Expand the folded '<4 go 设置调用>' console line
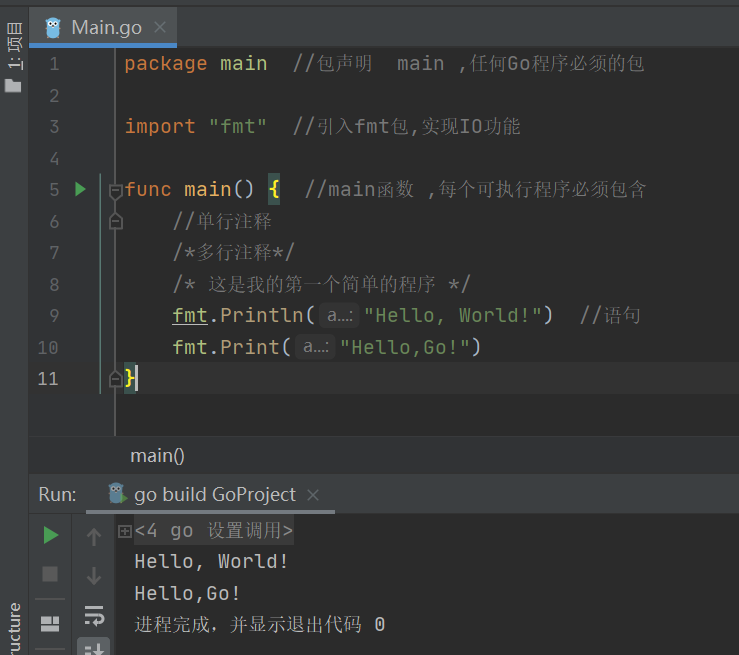The image size is (739, 655). (x=125, y=532)
